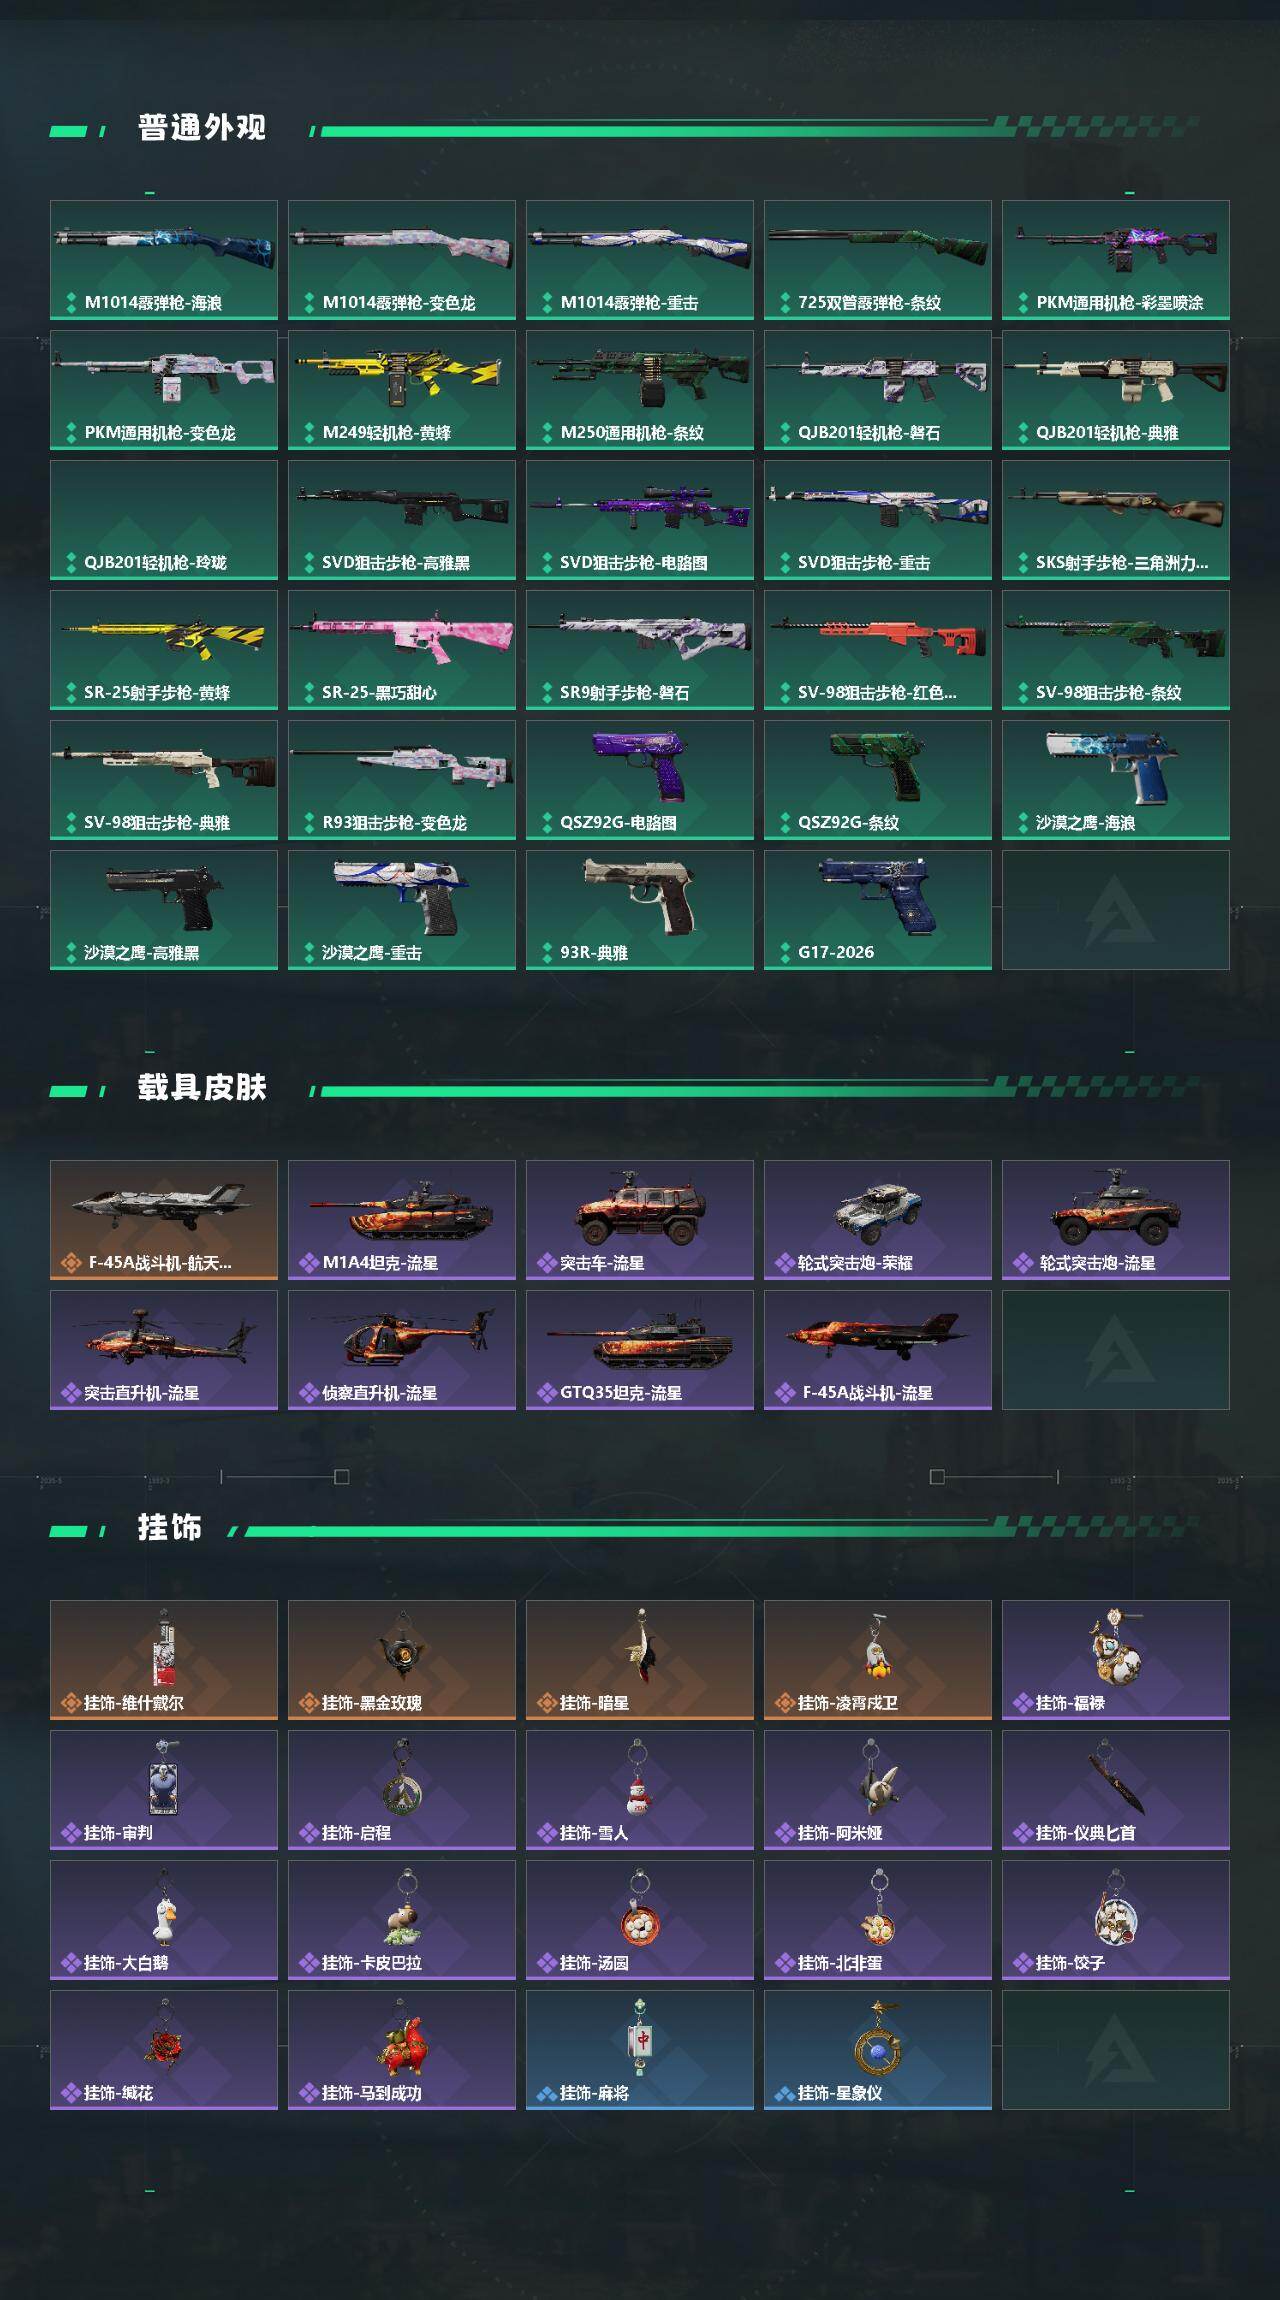Select the pink SR-25-黑巧甜心 skin
The height and width of the screenshot is (2300, 1280).
click(402, 650)
